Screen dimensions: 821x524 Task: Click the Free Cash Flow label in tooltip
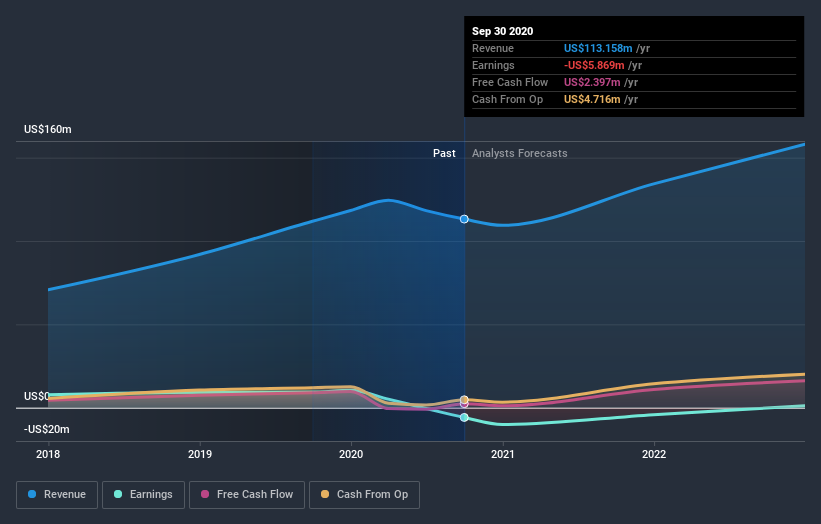(510, 82)
